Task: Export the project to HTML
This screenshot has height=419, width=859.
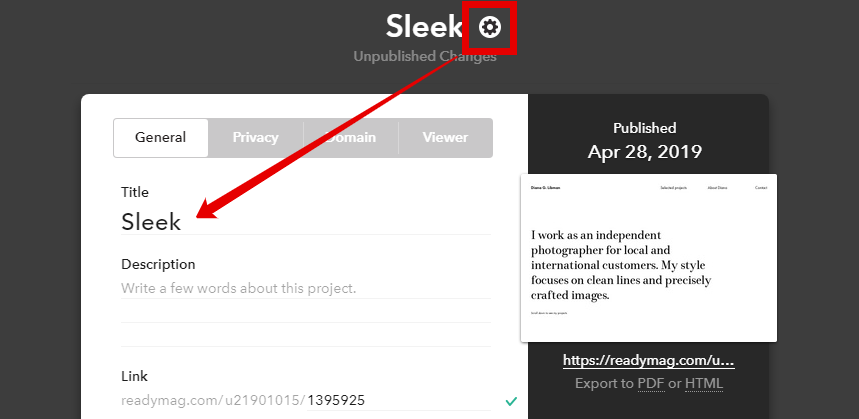Action: (x=704, y=383)
